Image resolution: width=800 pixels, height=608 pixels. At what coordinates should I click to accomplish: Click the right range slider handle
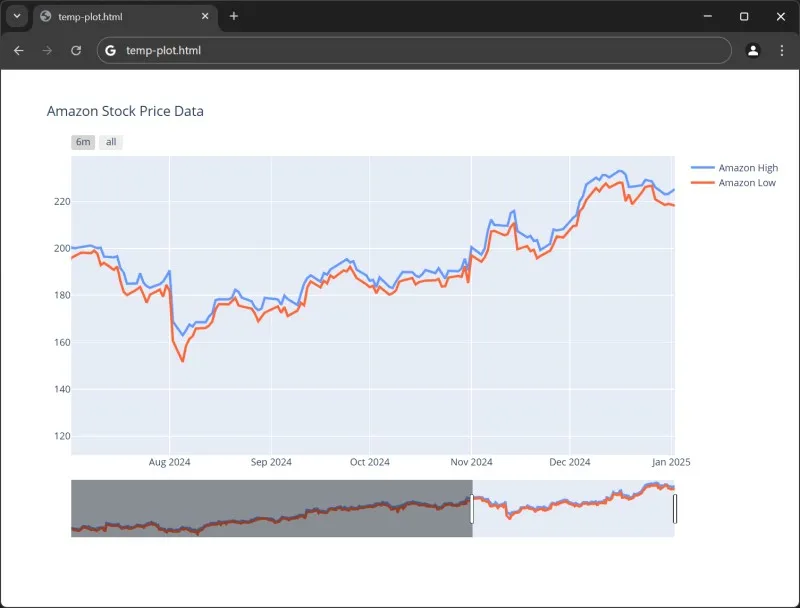674,509
